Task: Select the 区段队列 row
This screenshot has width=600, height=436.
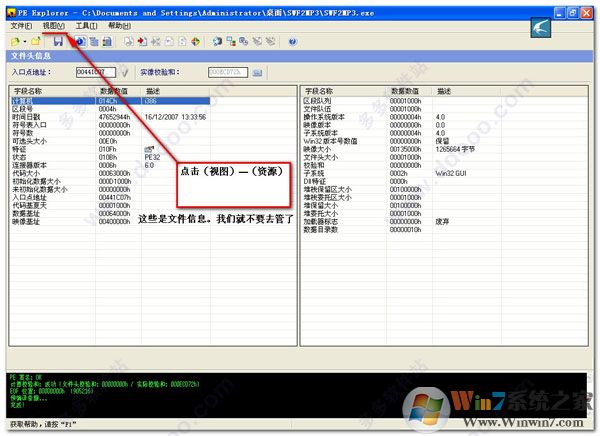Action: click(401, 101)
